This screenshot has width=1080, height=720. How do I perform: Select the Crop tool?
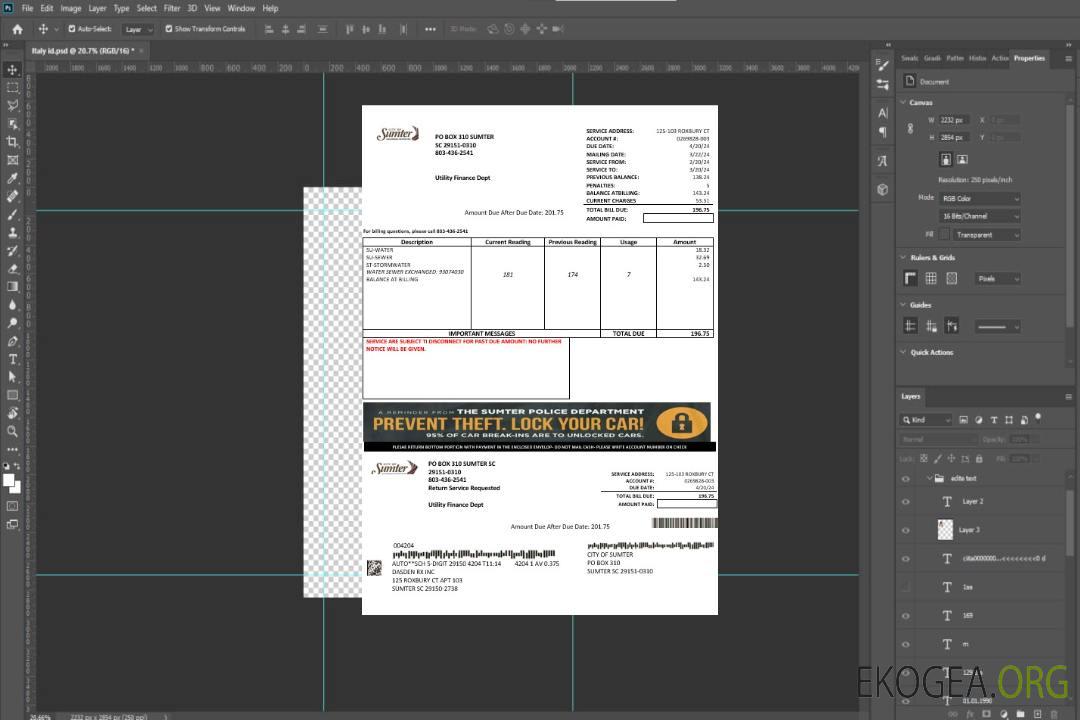tap(13, 142)
